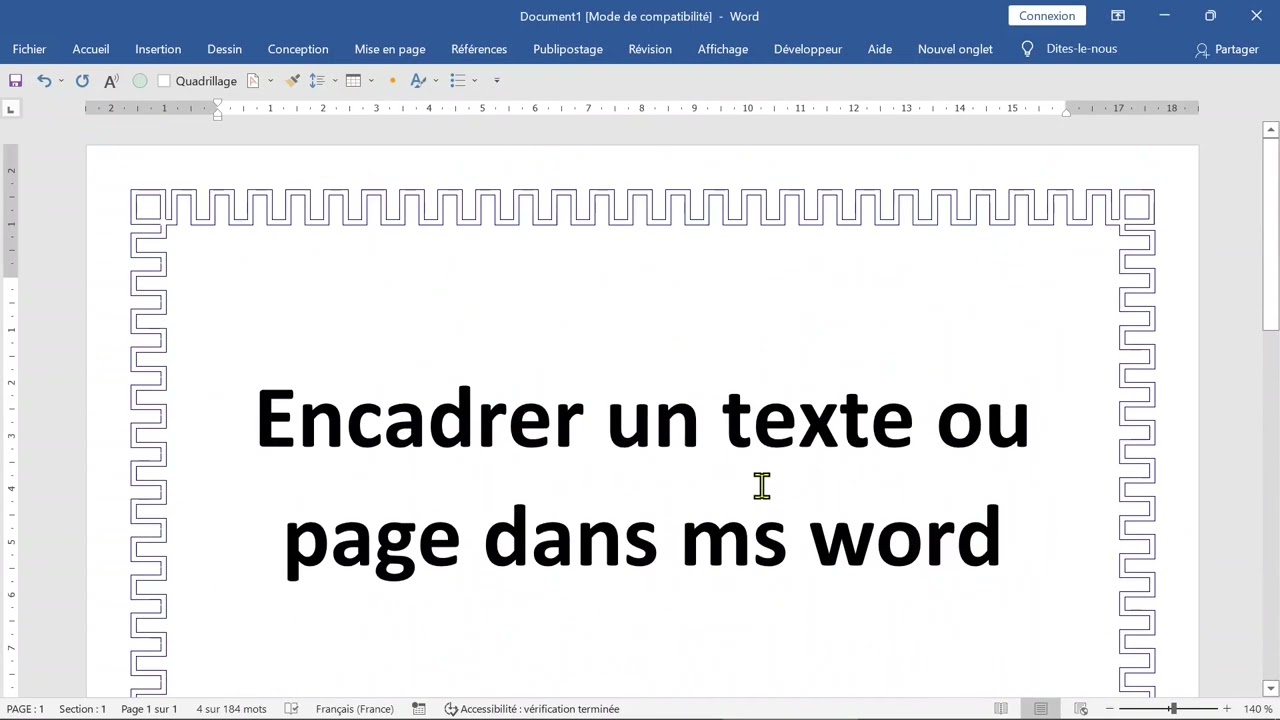Screen dimensions: 1280x720
Task: Expand the line spacing dropdown arrow
Action: pos(335,81)
